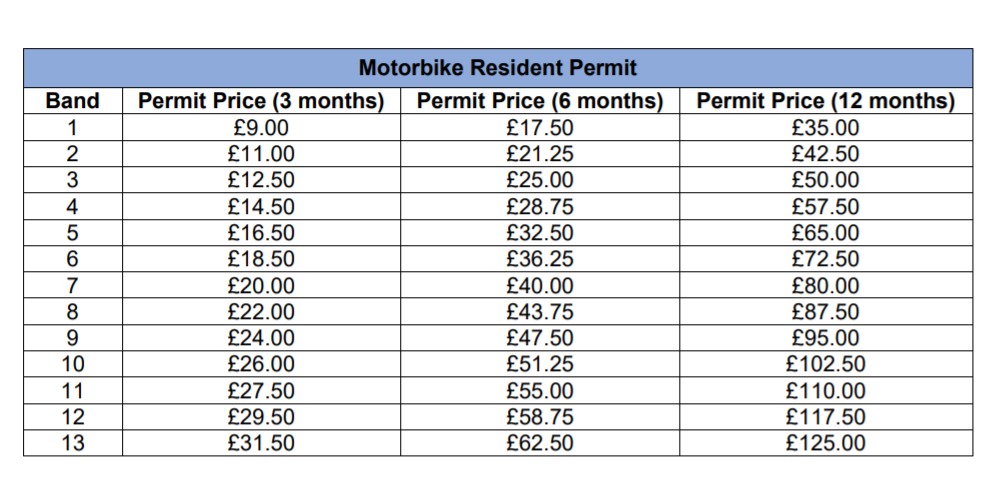Screen dimensions: 998x489
Task: Click the £62.50 price cell
Action: pyautogui.click(x=540, y=443)
